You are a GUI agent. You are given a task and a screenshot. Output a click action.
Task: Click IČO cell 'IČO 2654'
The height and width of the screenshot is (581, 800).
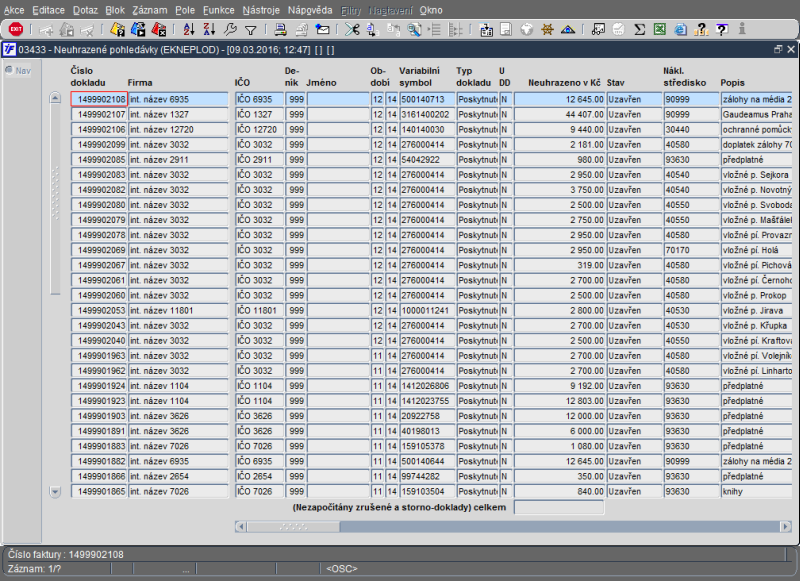click(x=259, y=476)
